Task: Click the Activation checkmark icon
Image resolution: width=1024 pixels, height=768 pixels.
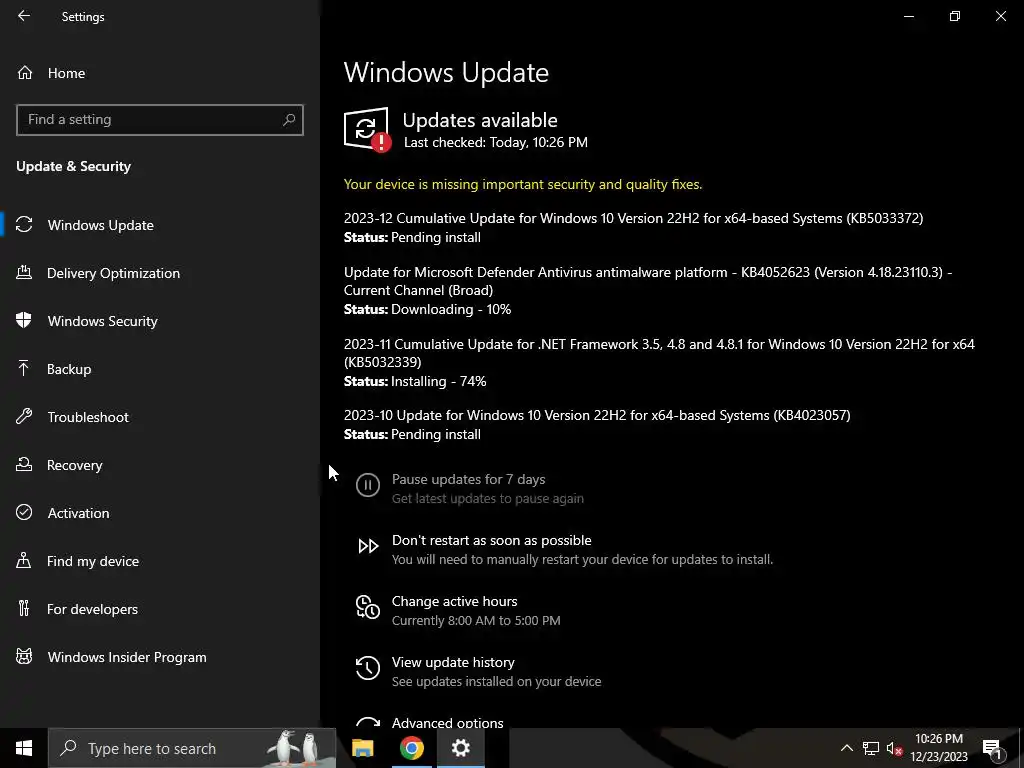Action: tap(24, 512)
